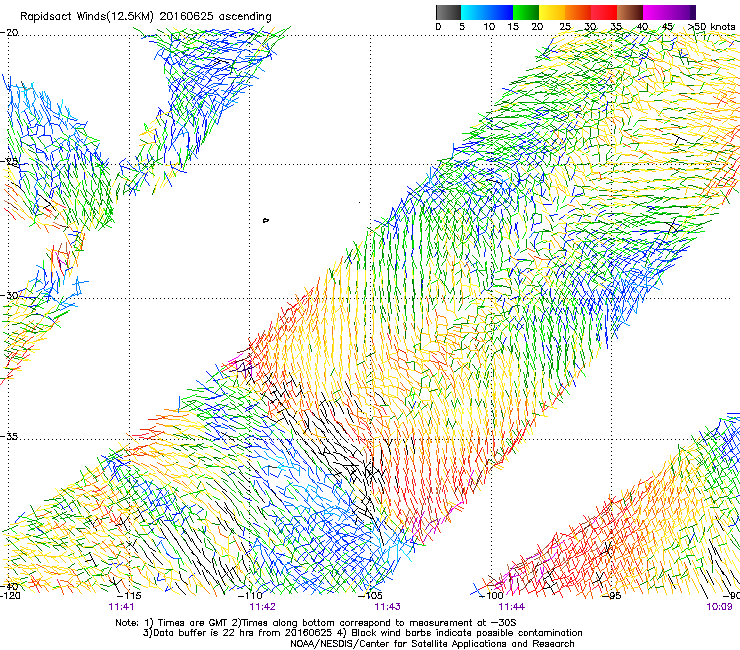Select the red 30-35 knots legend segment

coord(604,12)
